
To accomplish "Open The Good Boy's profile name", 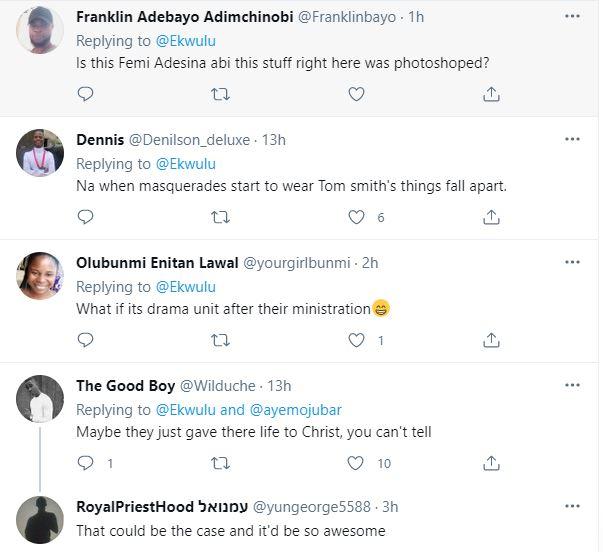I will pyautogui.click(x=126, y=386).
